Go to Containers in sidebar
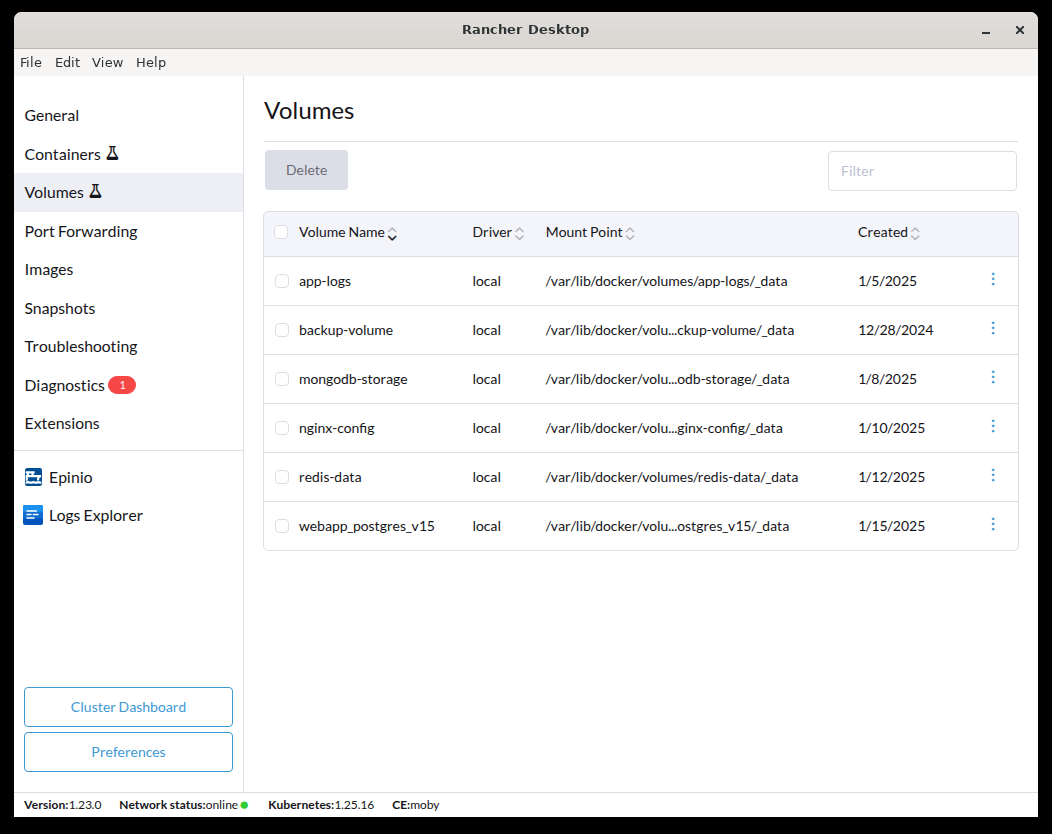Image resolution: width=1052 pixels, height=834 pixels. [128, 154]
